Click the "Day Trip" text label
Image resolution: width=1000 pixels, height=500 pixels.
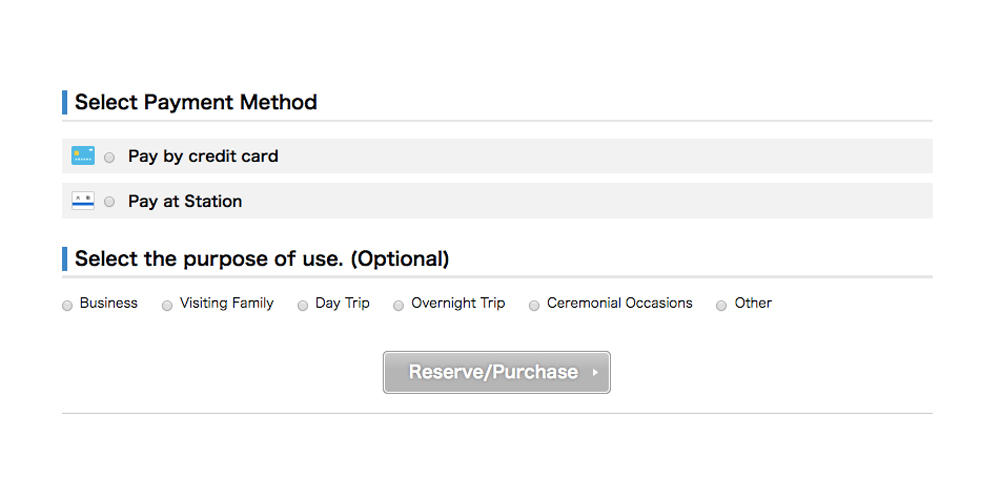[x=342, y=304]
